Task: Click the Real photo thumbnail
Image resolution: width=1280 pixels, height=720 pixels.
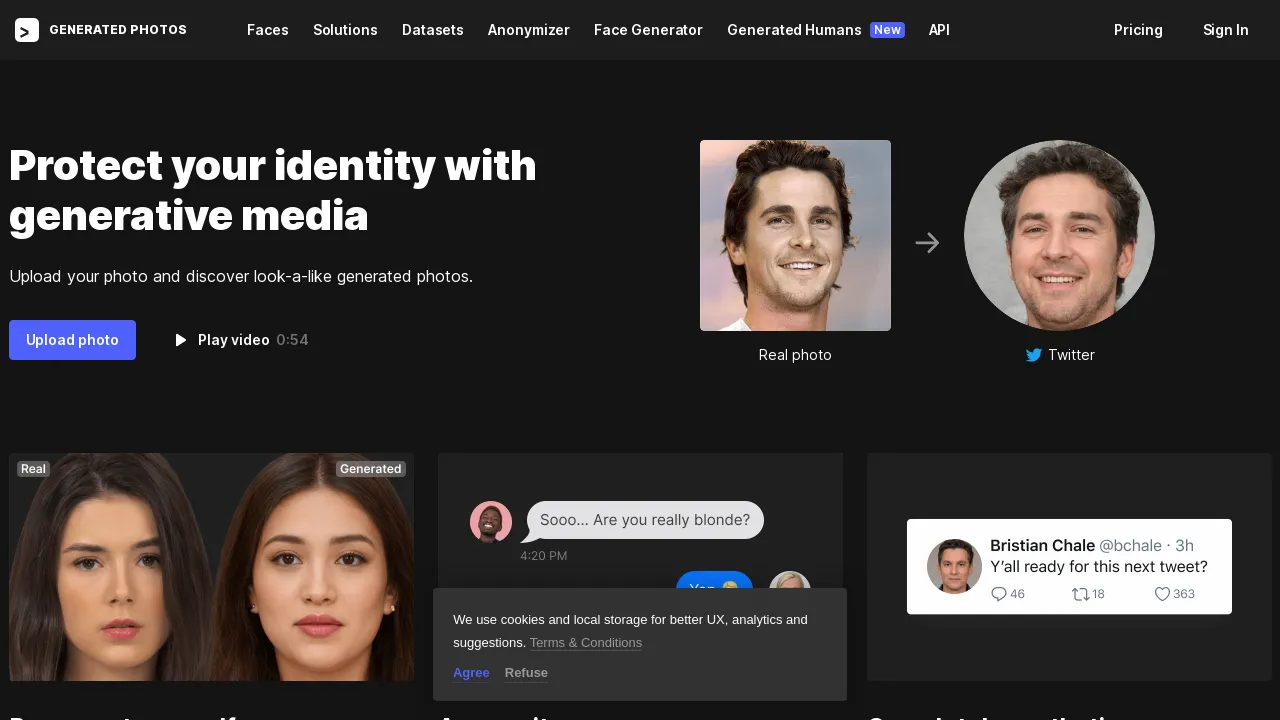Action: (795, 235)
